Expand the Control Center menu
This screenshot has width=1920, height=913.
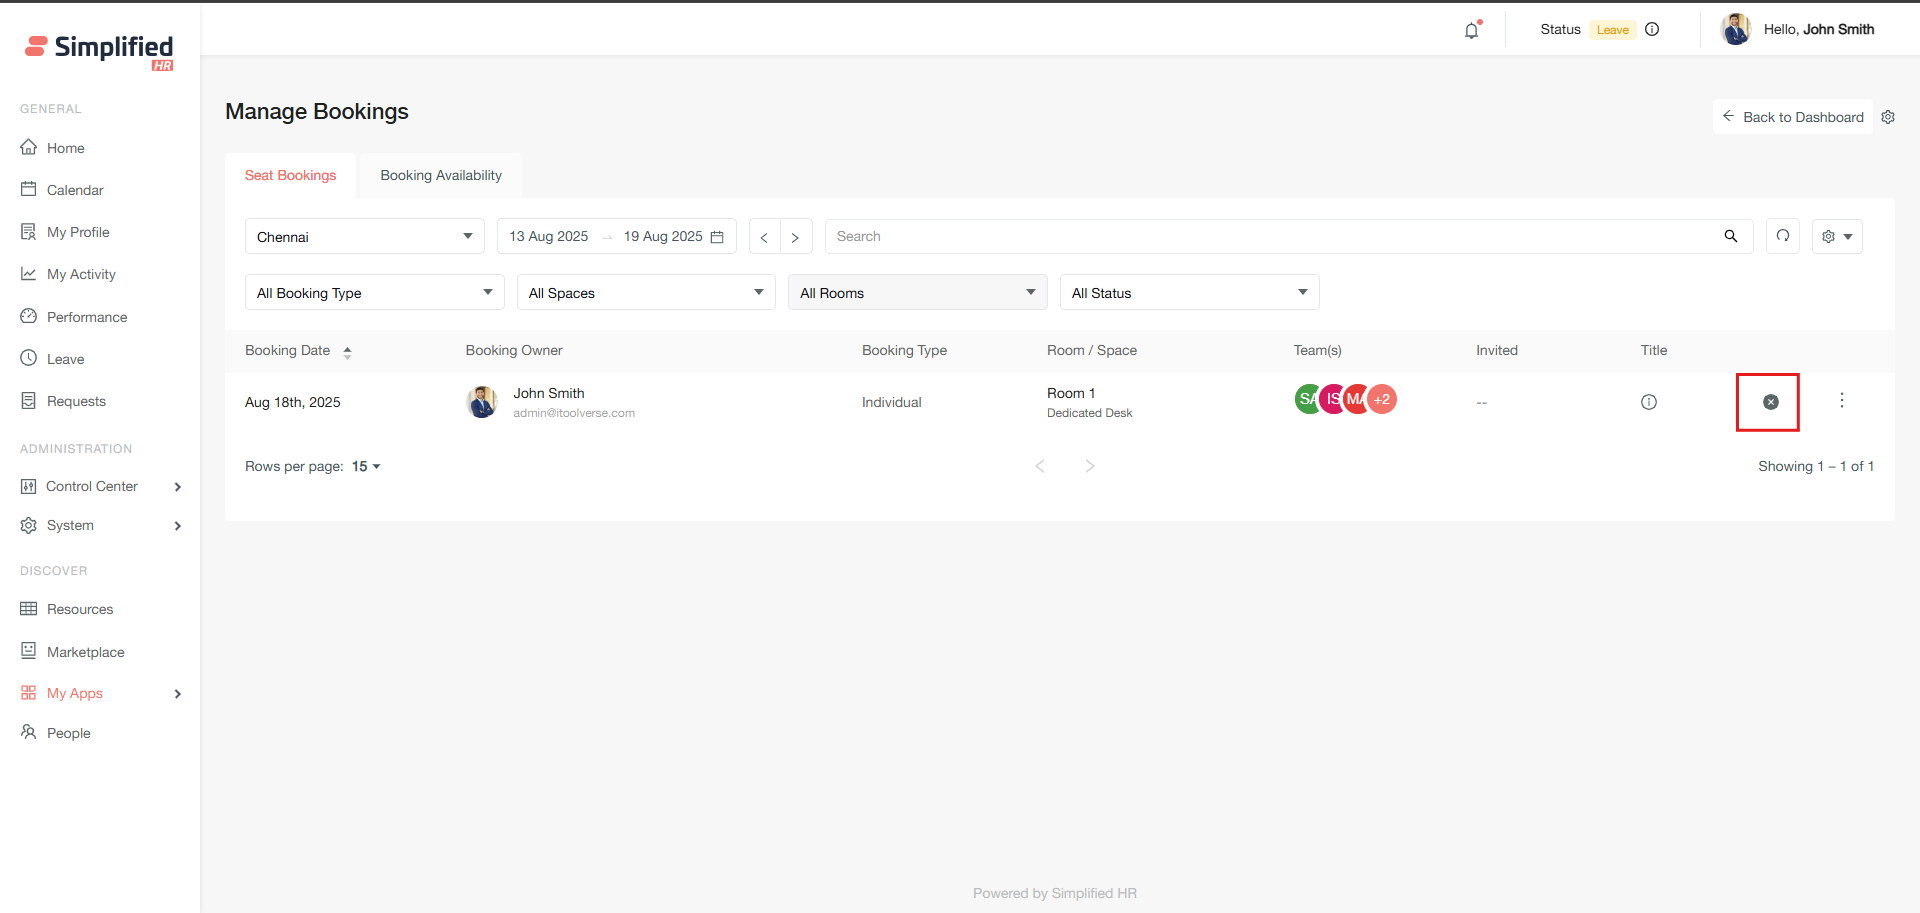[x=100, y=486]
